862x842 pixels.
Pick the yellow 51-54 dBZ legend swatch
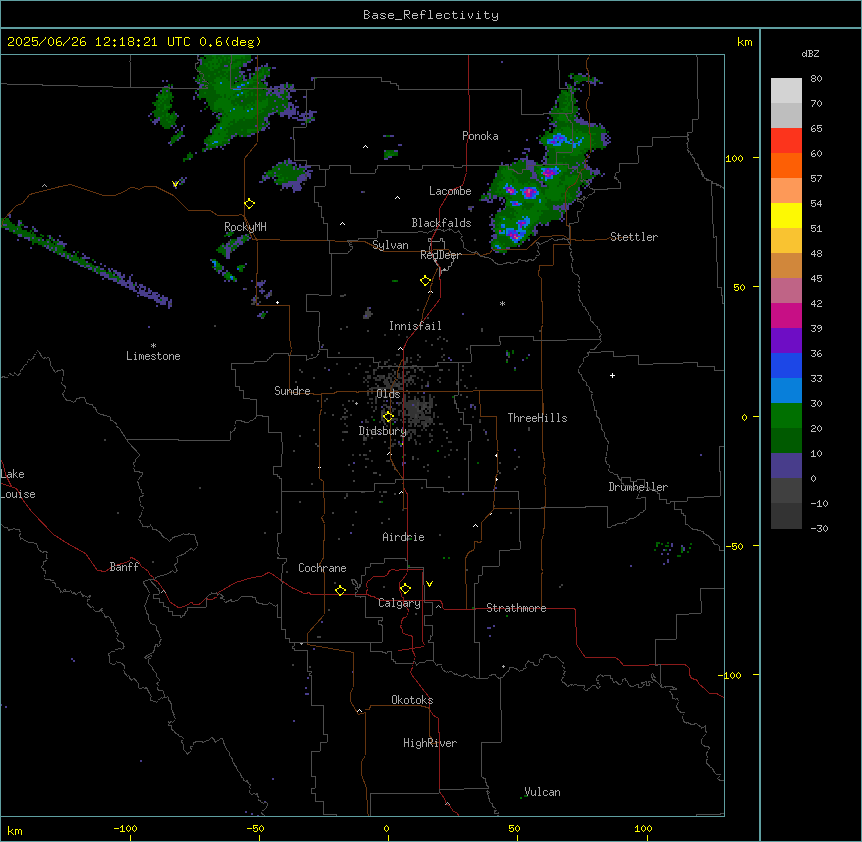tap(786, 215)
